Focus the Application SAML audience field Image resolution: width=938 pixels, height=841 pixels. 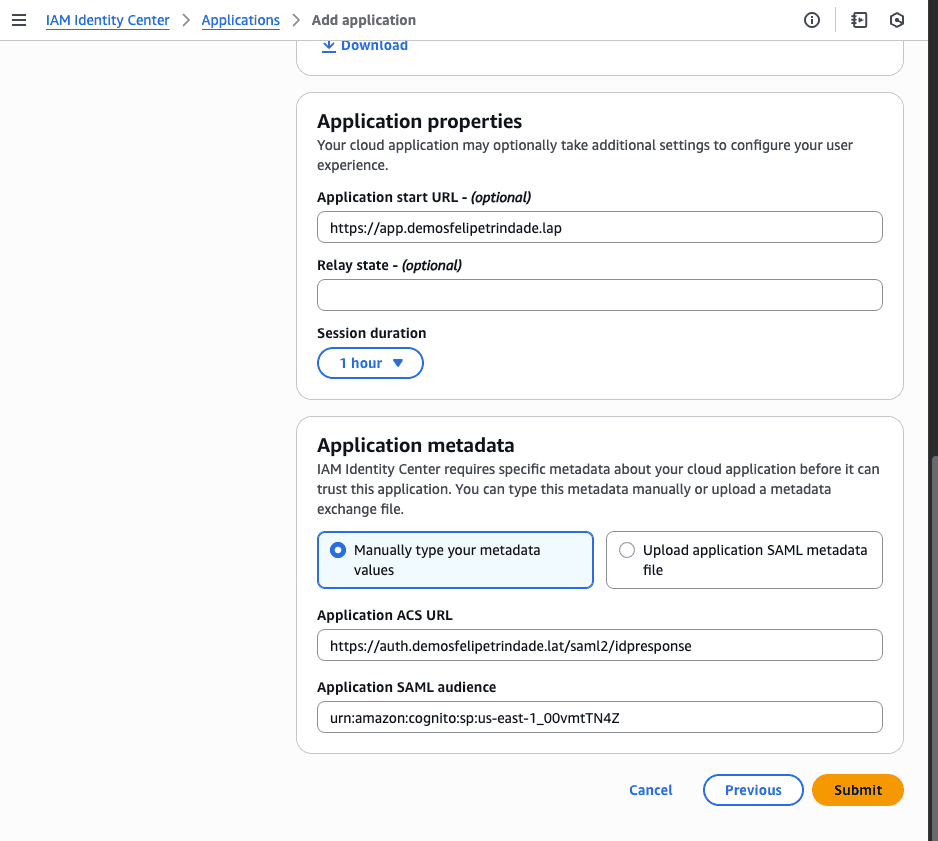tap(599, 717)
